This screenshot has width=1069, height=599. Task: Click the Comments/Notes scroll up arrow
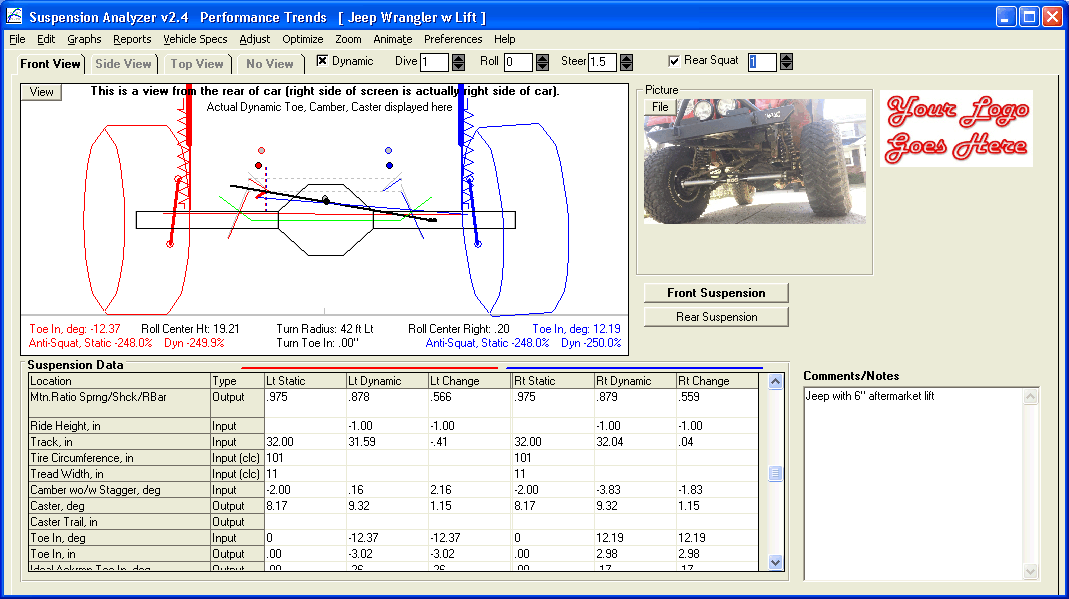[x=1031, y=396]
